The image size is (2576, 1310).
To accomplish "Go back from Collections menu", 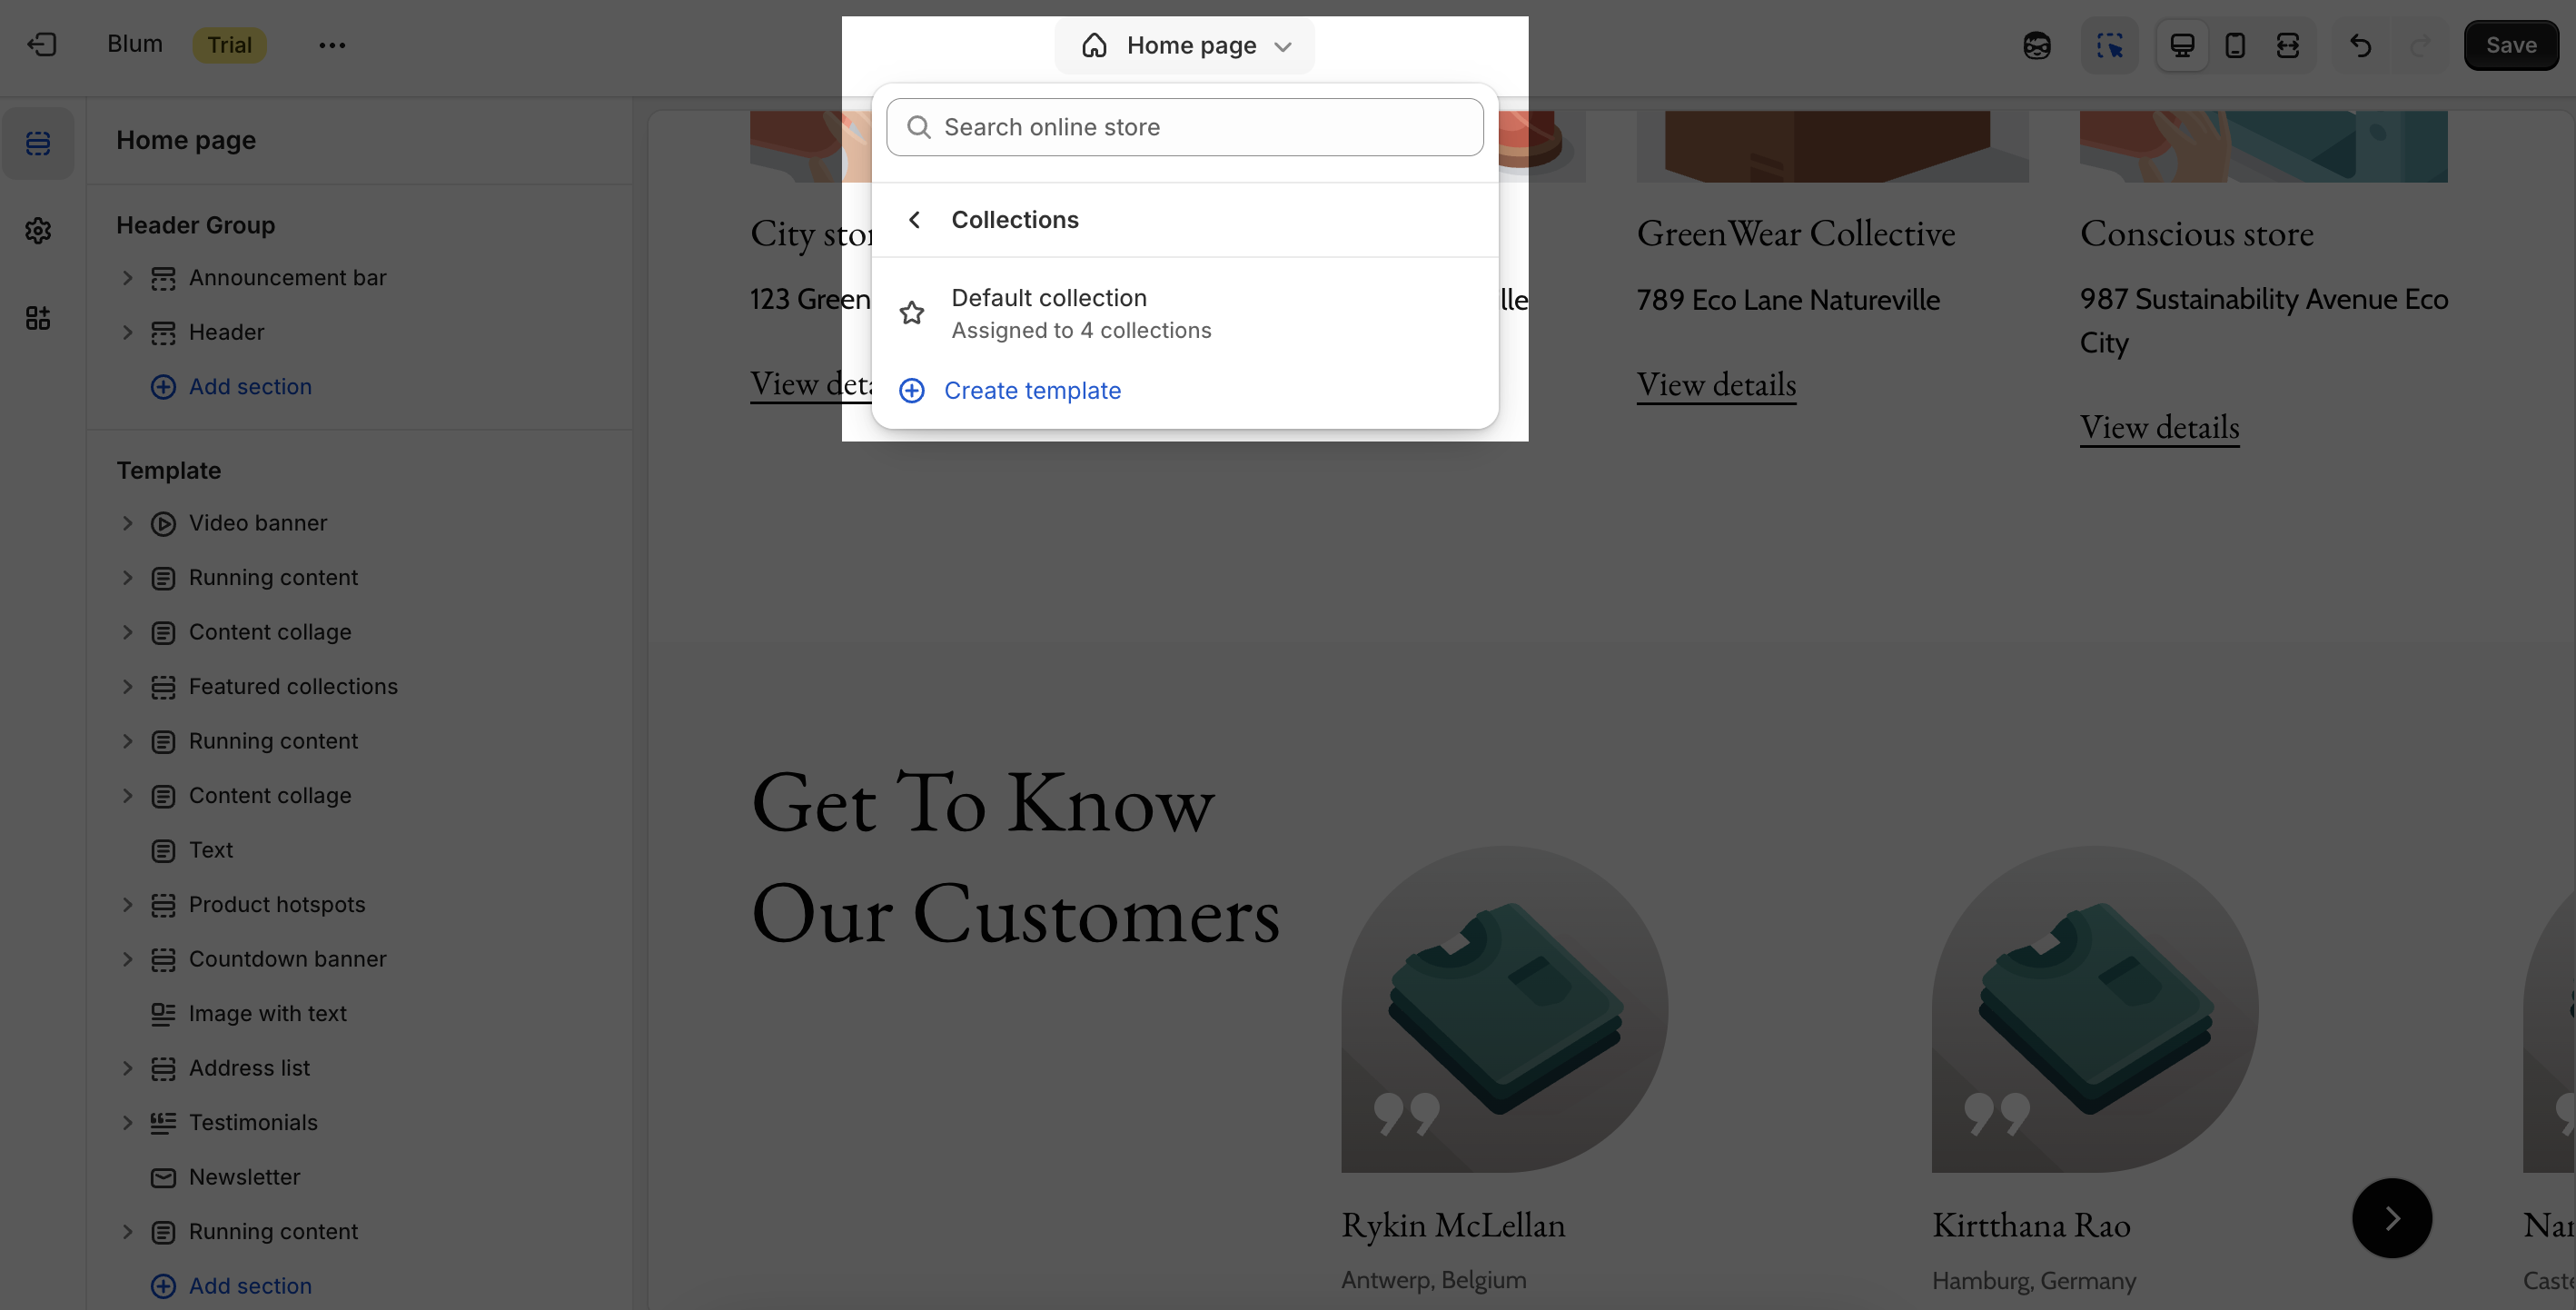I will pyautogui.click(x=914, y=220).
